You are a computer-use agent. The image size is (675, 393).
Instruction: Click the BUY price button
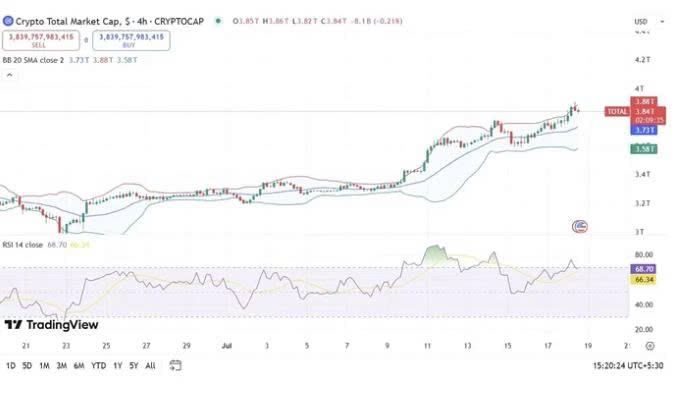click(x=131, y=40)
